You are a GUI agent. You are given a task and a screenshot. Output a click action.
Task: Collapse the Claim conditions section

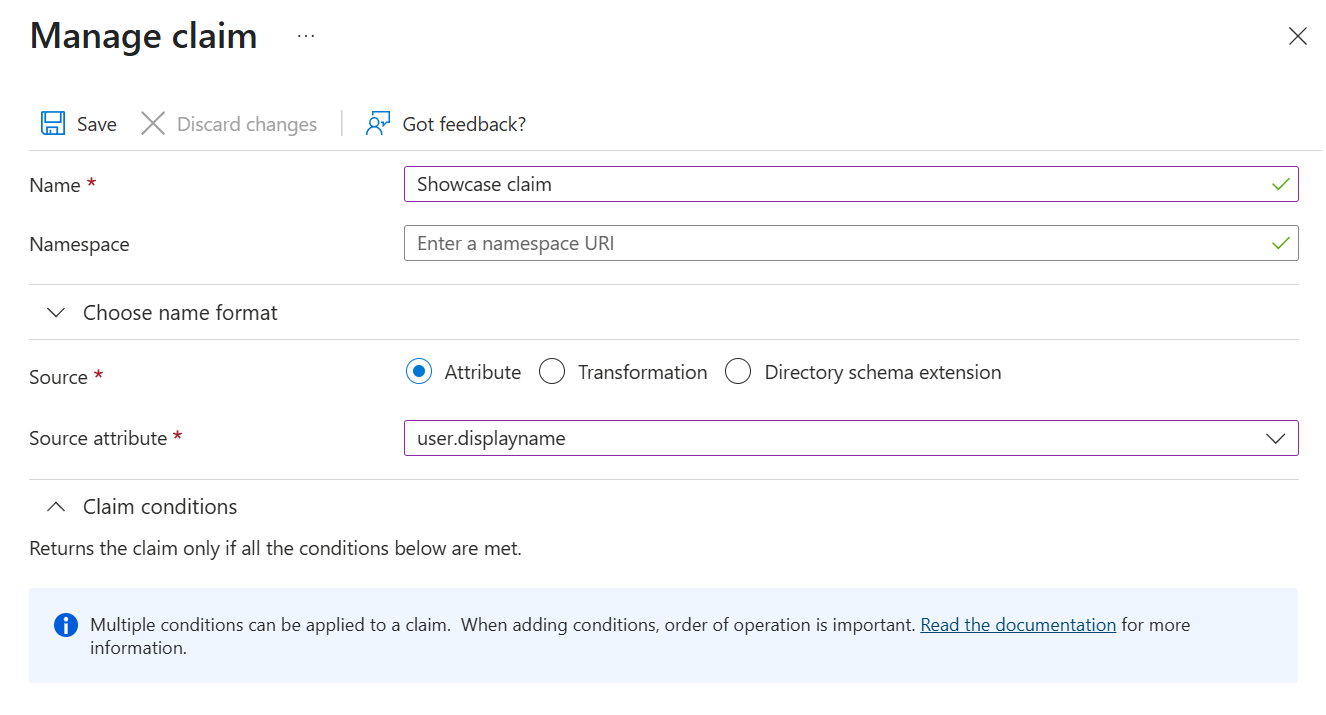tap(58, 507)
